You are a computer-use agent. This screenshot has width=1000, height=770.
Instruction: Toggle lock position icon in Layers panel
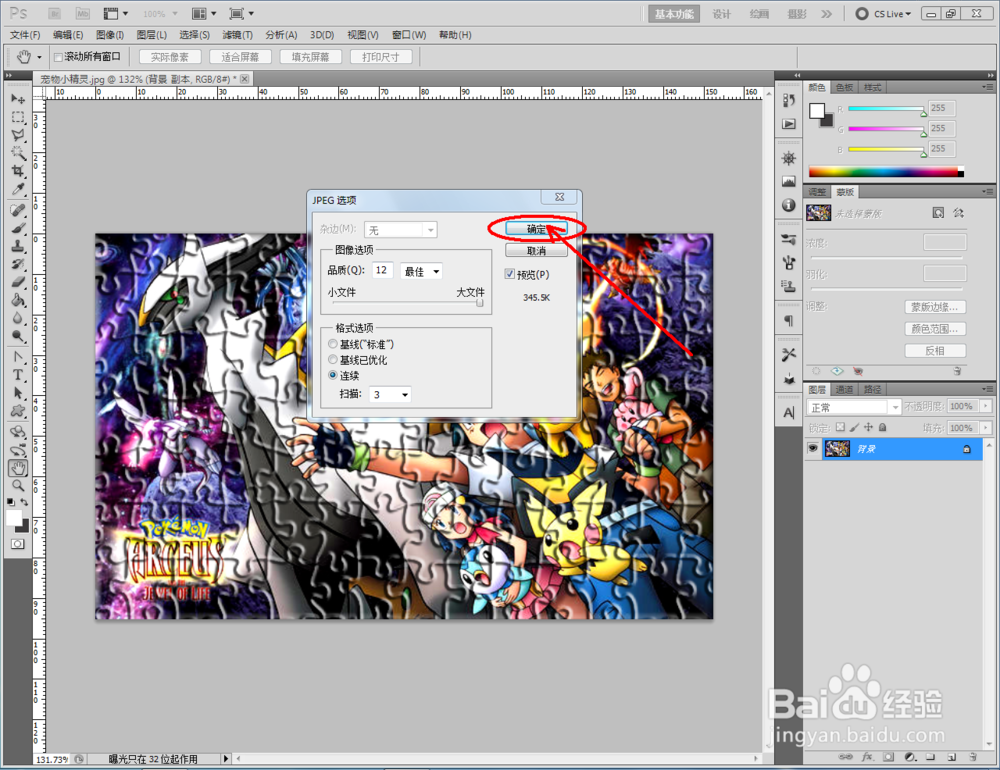pos(868,427)
